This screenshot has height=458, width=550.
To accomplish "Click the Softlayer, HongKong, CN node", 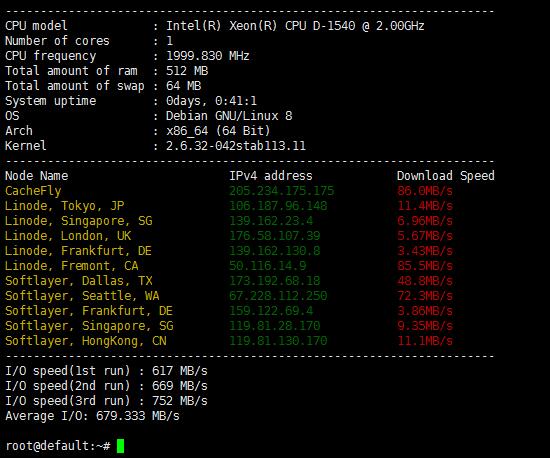I will pos(86,341).
